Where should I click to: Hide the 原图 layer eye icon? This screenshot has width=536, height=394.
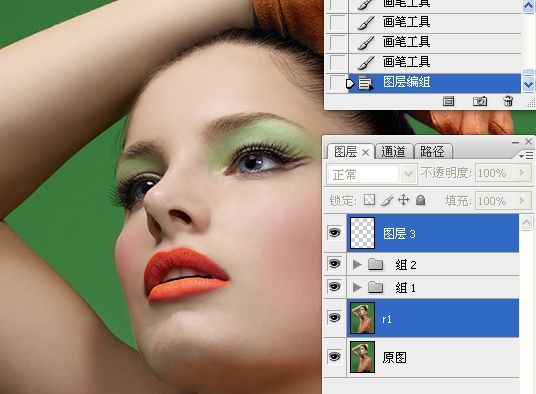335,357
